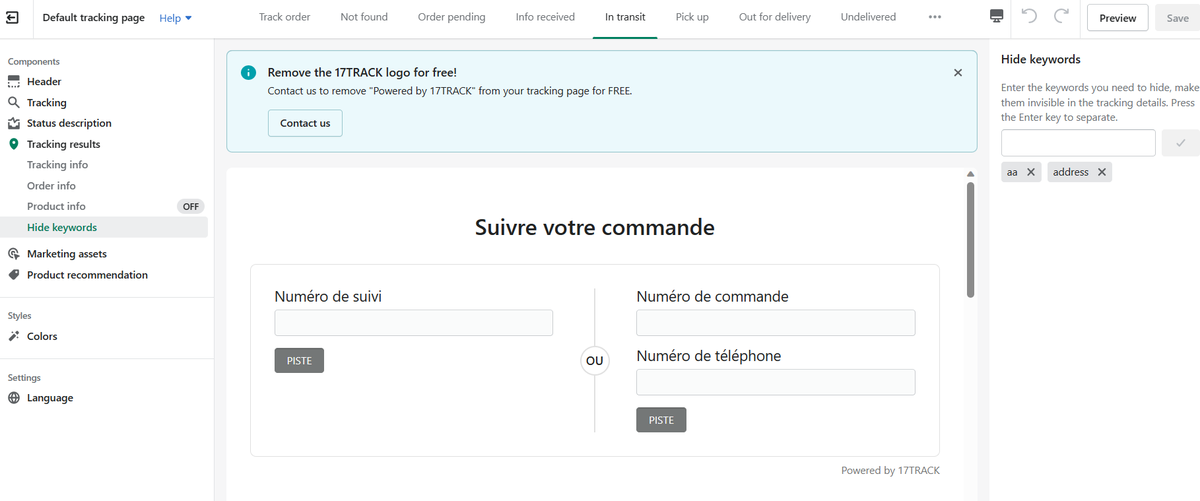Click the hide keywords text input
1200x501 pixels.
1078,143
